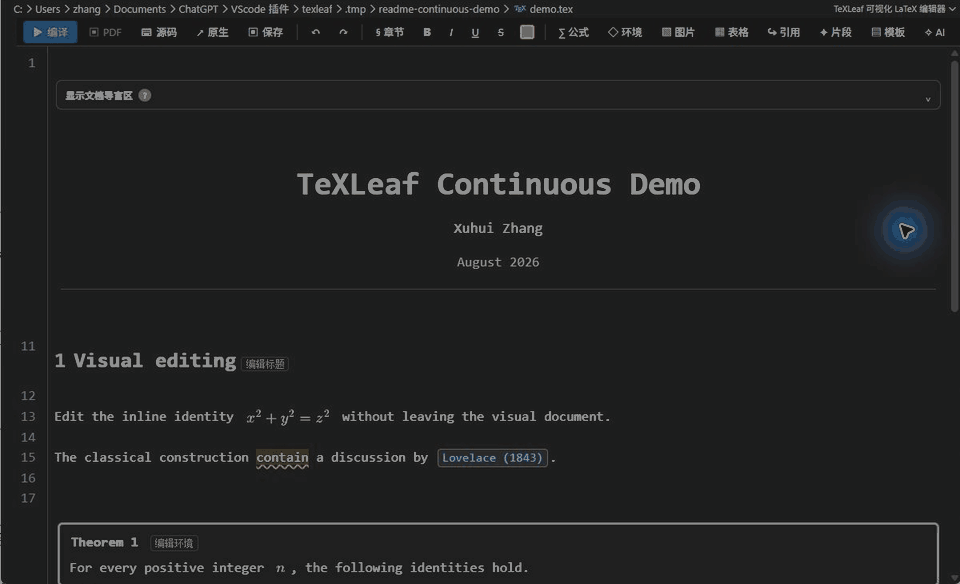Click breadcrumb file "demo.tex"

(551, 9)
